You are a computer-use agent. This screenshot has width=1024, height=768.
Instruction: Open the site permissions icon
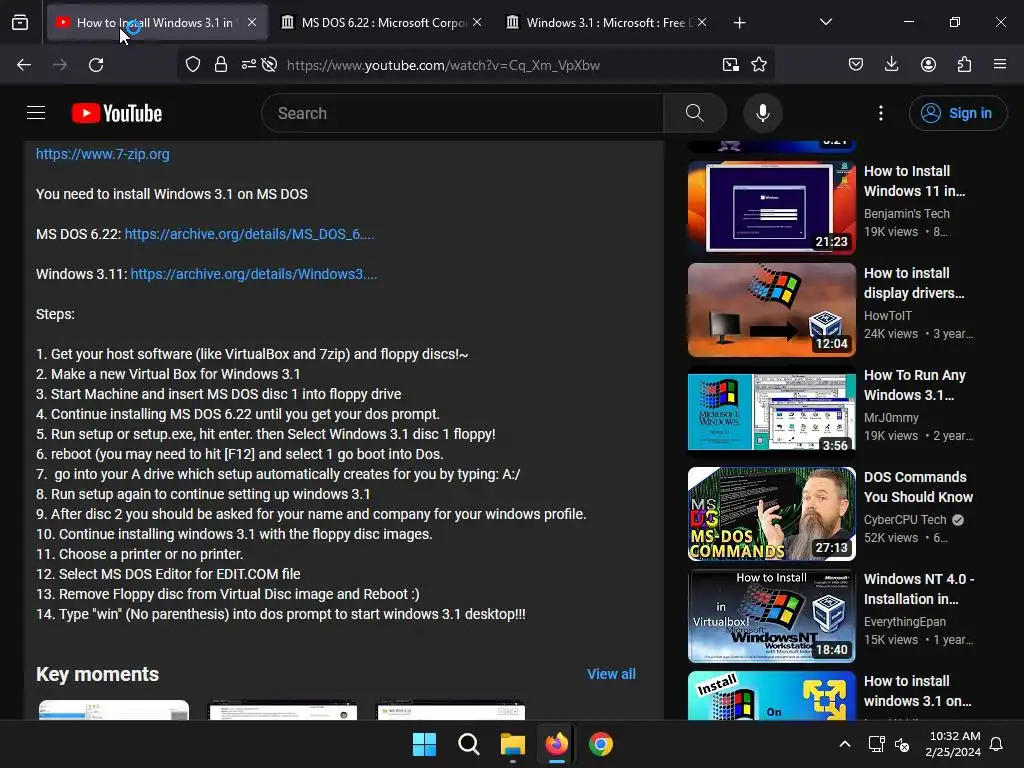248,65
